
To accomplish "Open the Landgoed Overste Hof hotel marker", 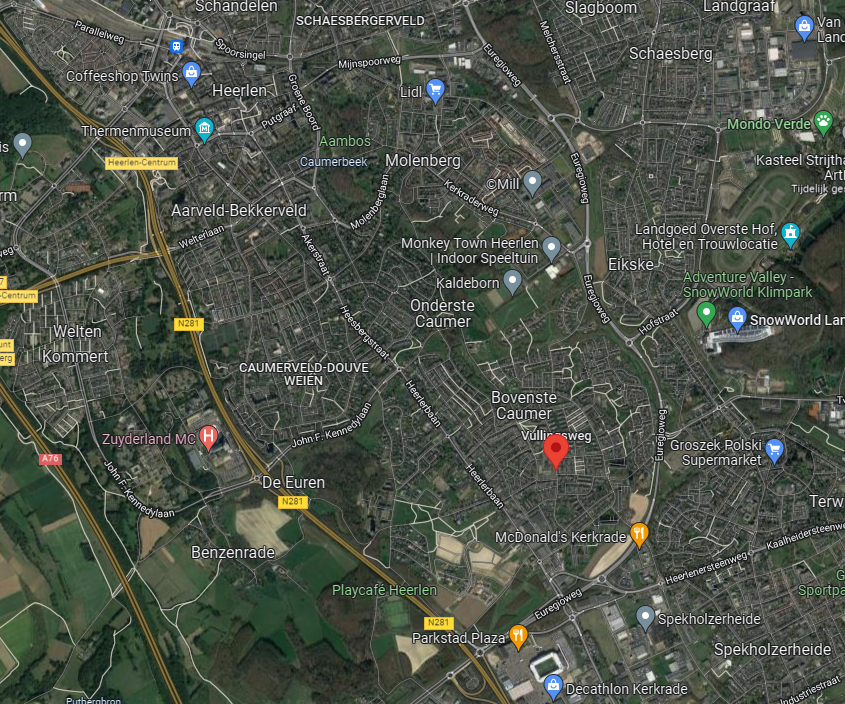I will click(791, 235).
